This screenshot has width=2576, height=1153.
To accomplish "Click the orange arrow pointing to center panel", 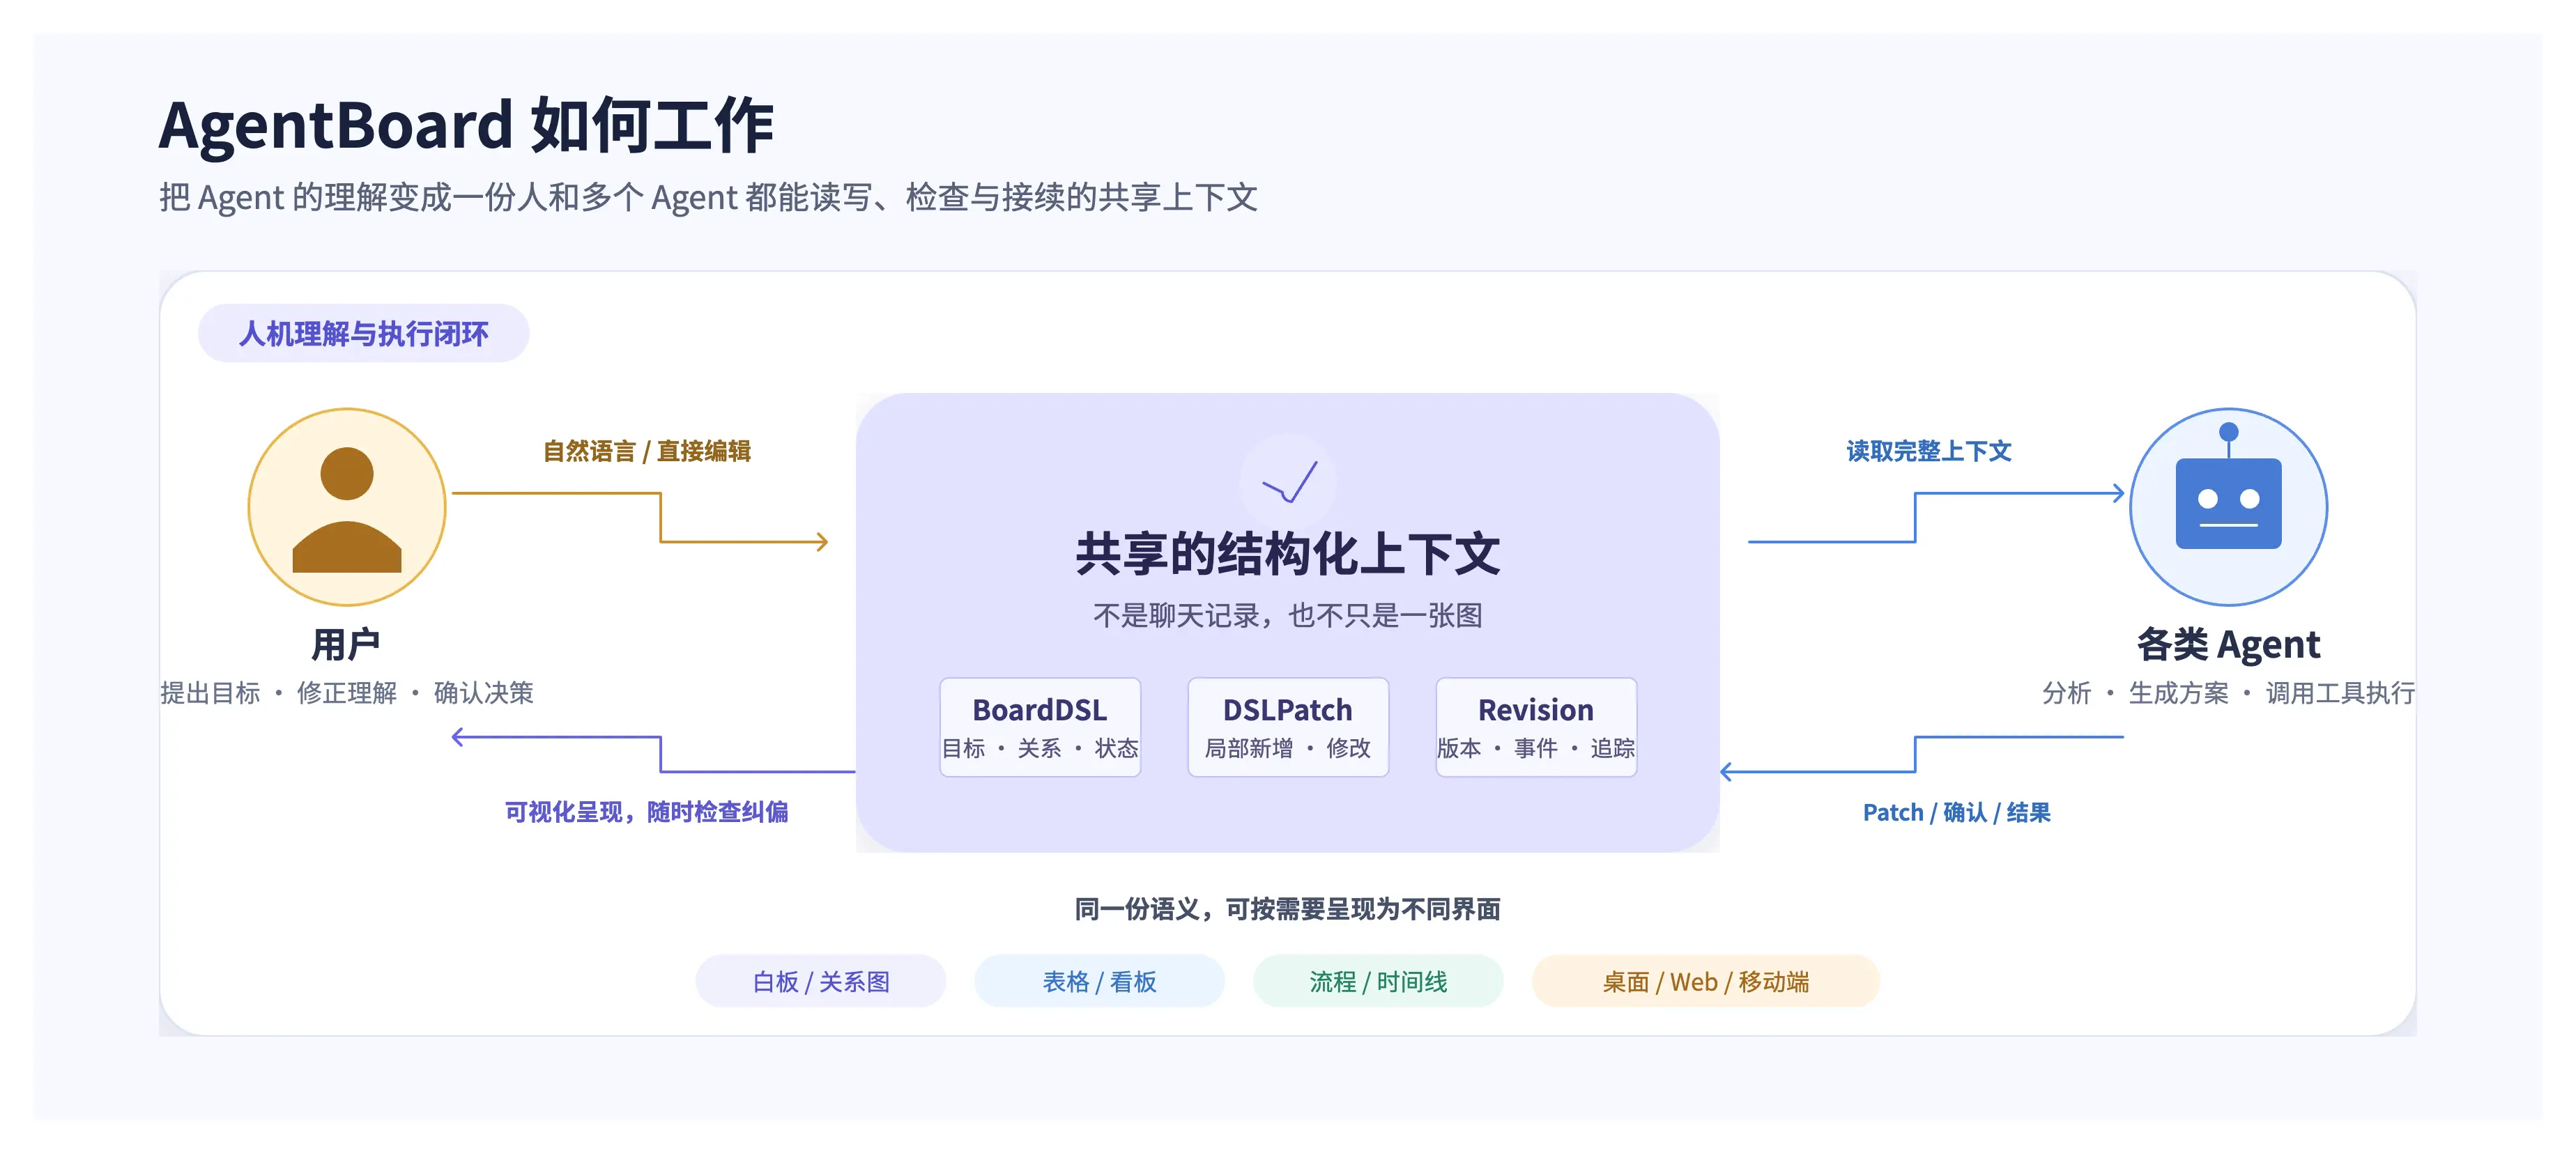I will [640, 518].
